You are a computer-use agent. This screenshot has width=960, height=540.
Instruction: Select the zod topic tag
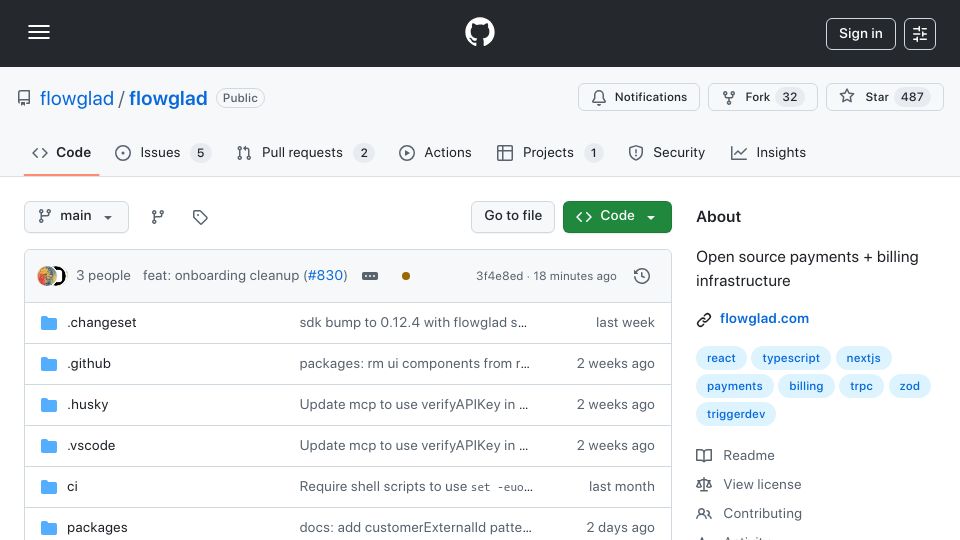[x=909, y=386]
